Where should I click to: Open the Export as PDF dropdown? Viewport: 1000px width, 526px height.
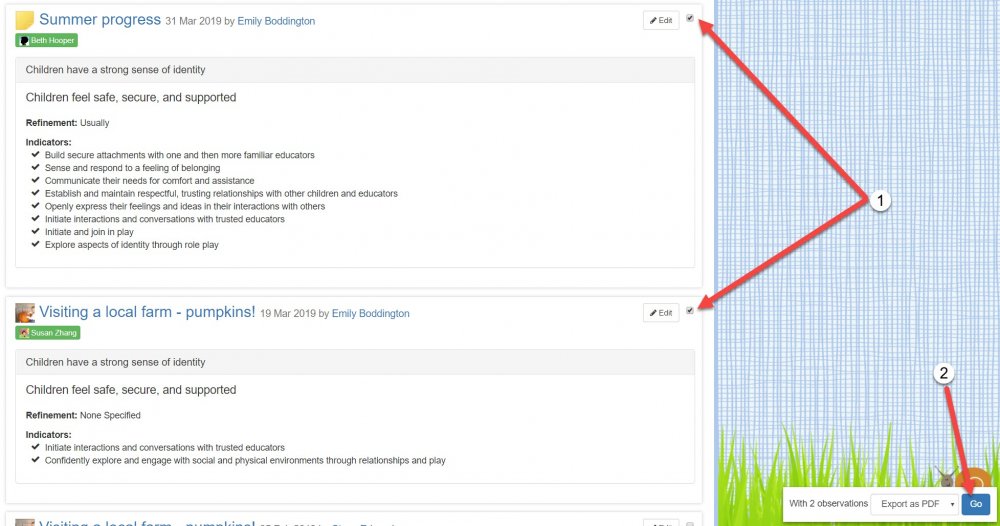[914, 504]
